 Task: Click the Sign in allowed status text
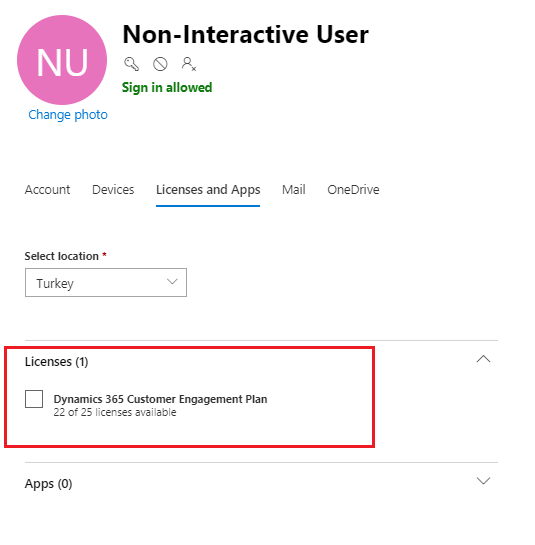click(x=167, y=87)
